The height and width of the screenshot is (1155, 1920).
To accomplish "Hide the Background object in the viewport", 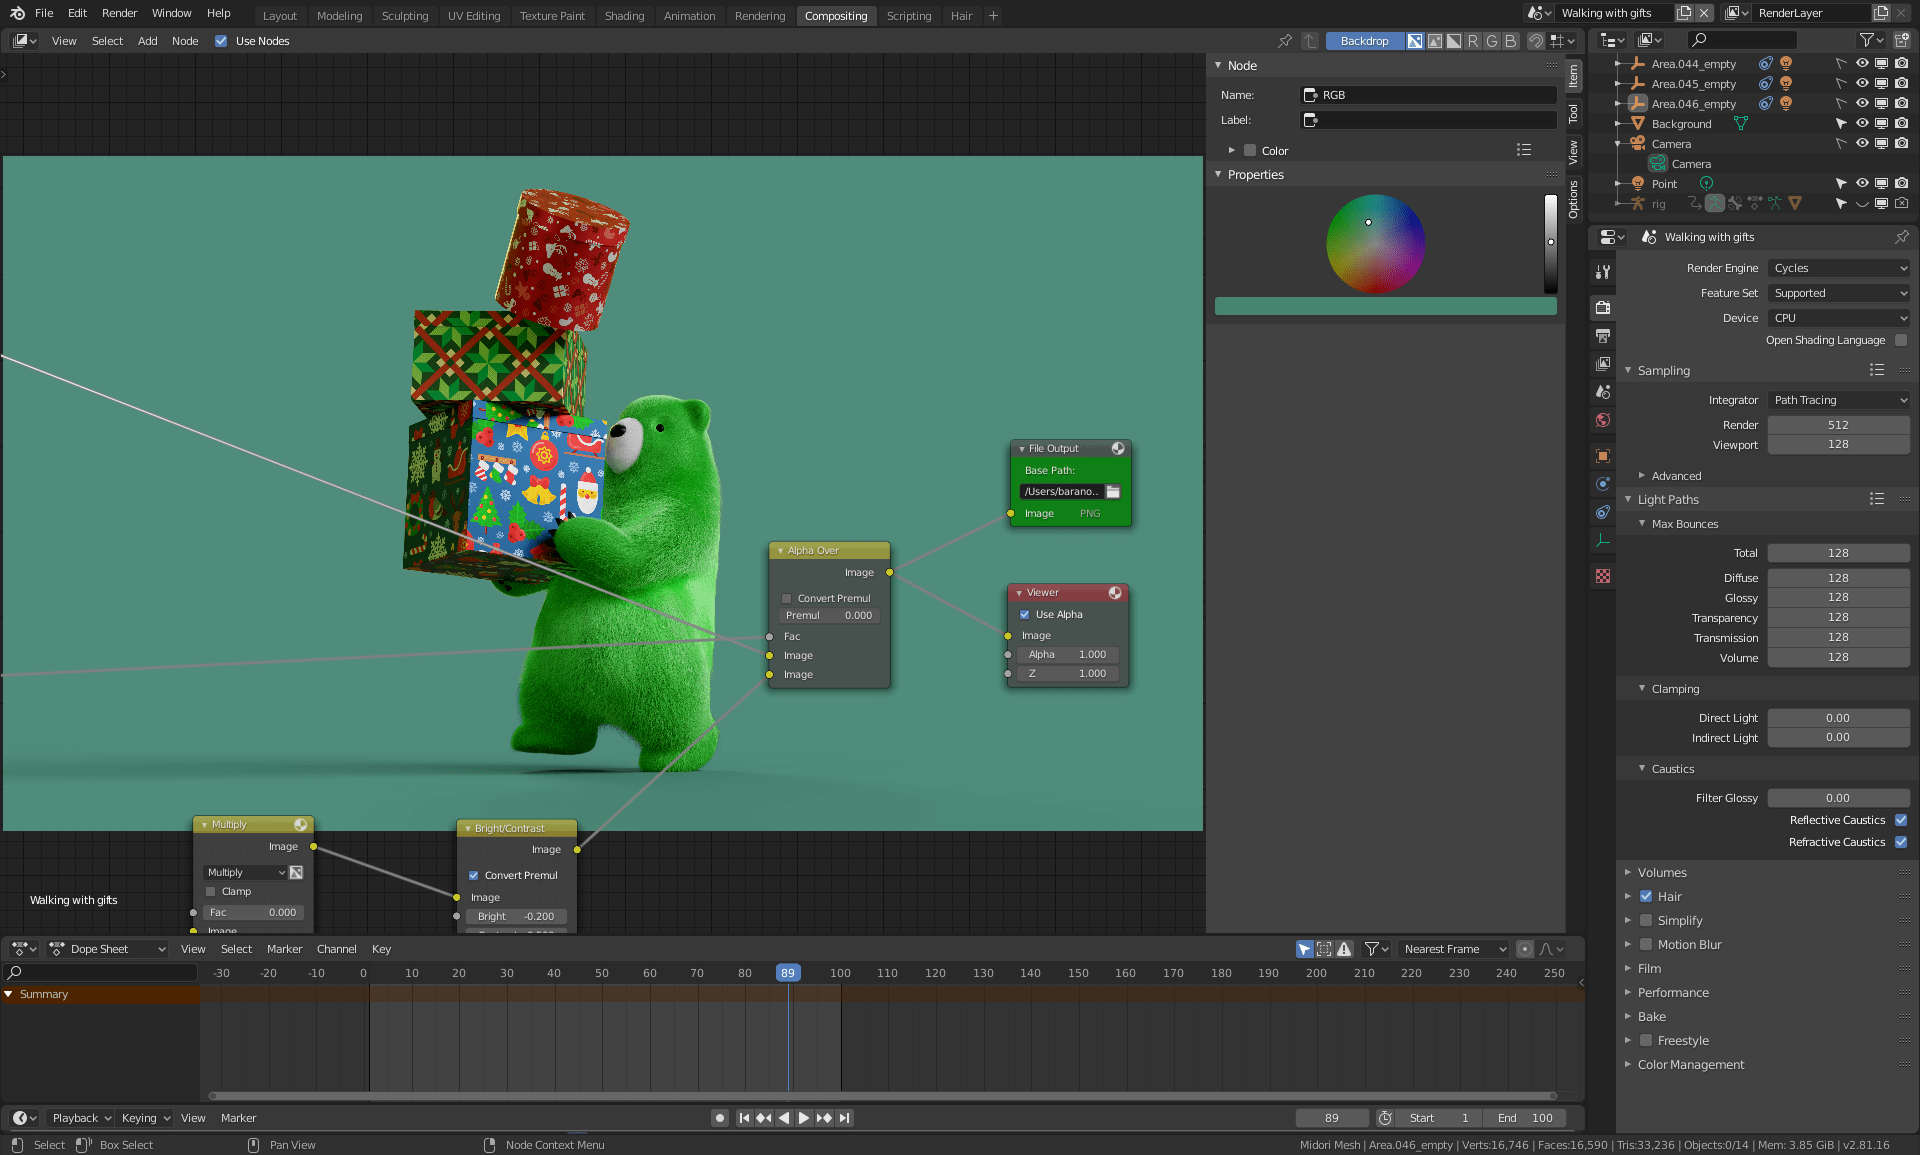I will click(x=1862, y=123).
